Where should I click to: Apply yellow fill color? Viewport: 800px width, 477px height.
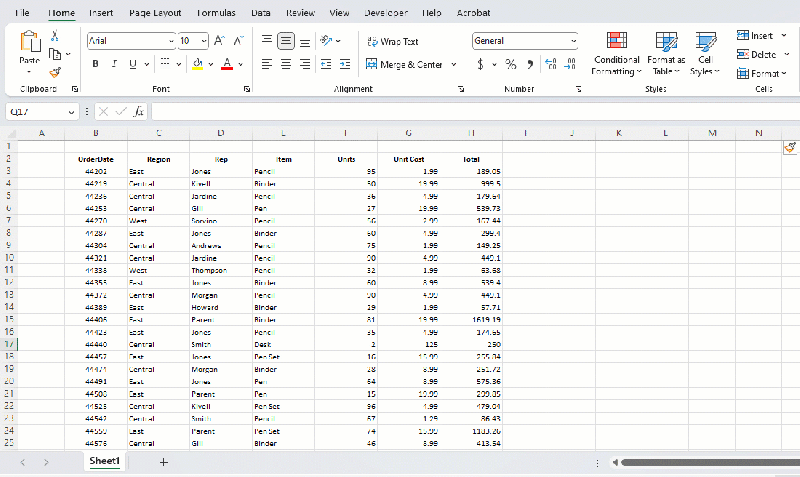tap(197, 64)
